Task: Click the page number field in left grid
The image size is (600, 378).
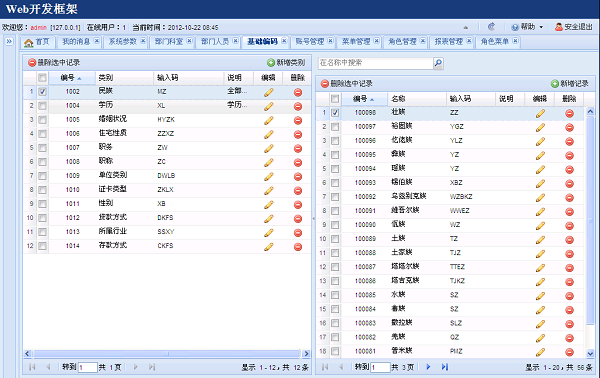Action: click(x=88, y=367)
